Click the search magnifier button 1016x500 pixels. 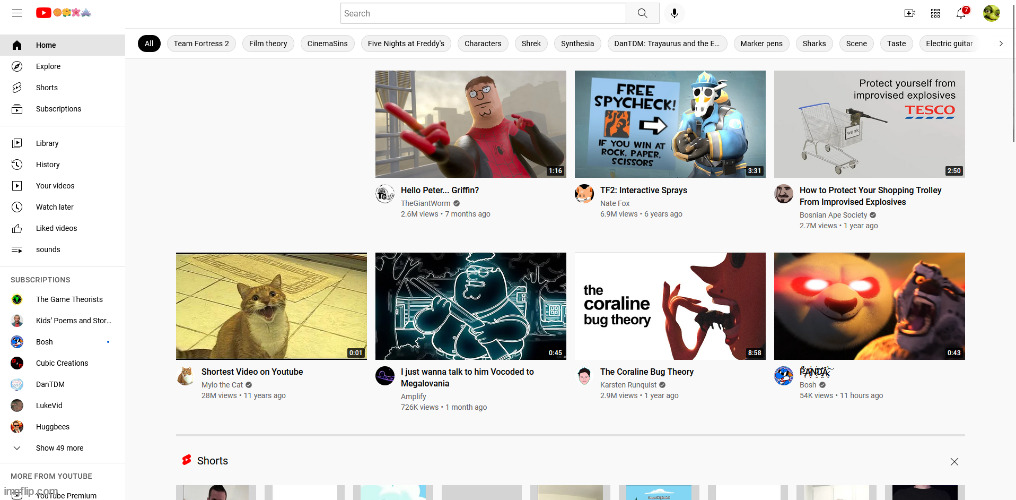coord(642,13)
